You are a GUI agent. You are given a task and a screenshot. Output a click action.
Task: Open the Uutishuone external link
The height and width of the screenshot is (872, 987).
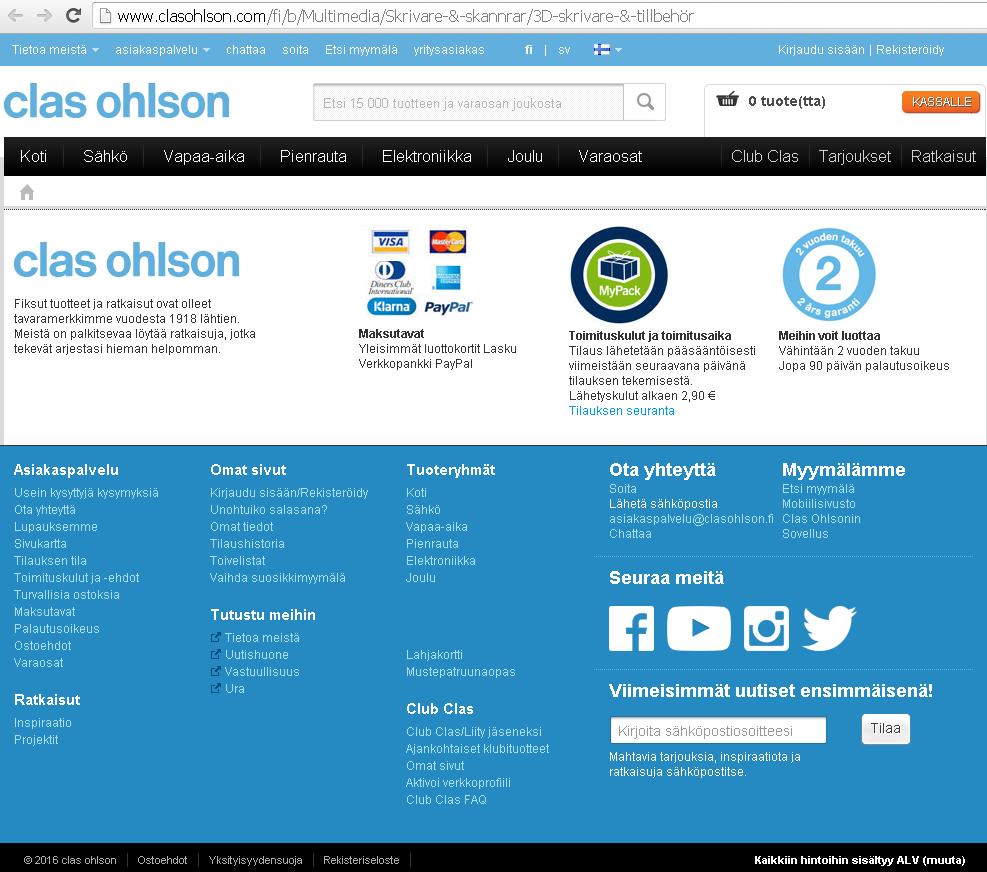click(x=256, y=655)
